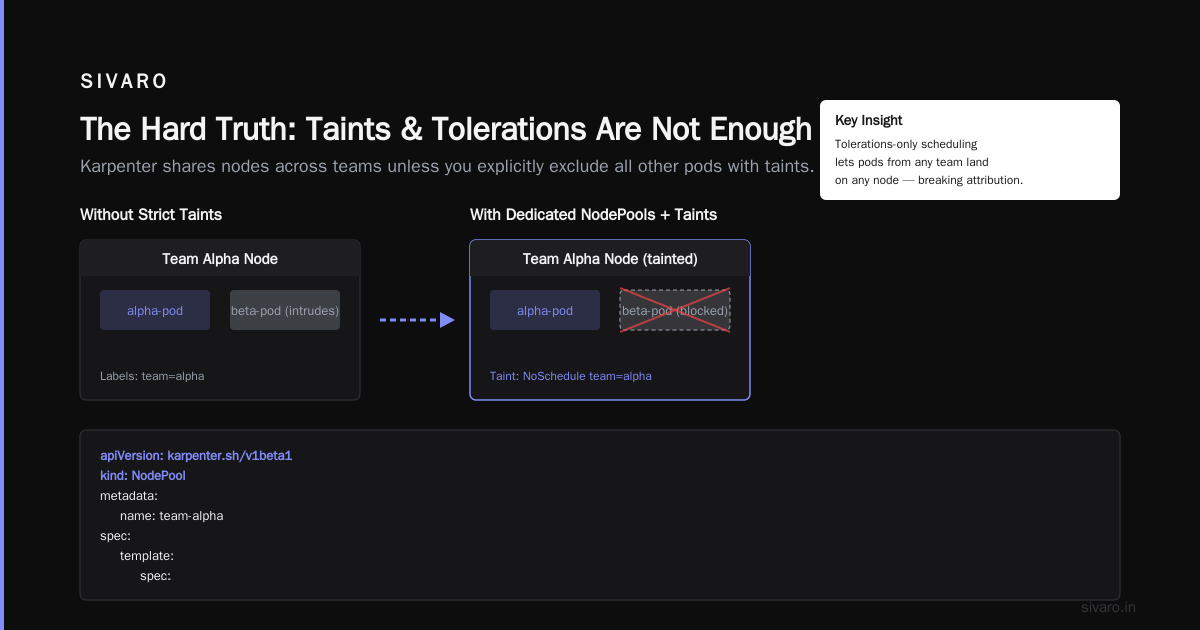1200x630 pixels.
Task: Click the dashed arrow between the nodes
Action: (x=417, y=320)
